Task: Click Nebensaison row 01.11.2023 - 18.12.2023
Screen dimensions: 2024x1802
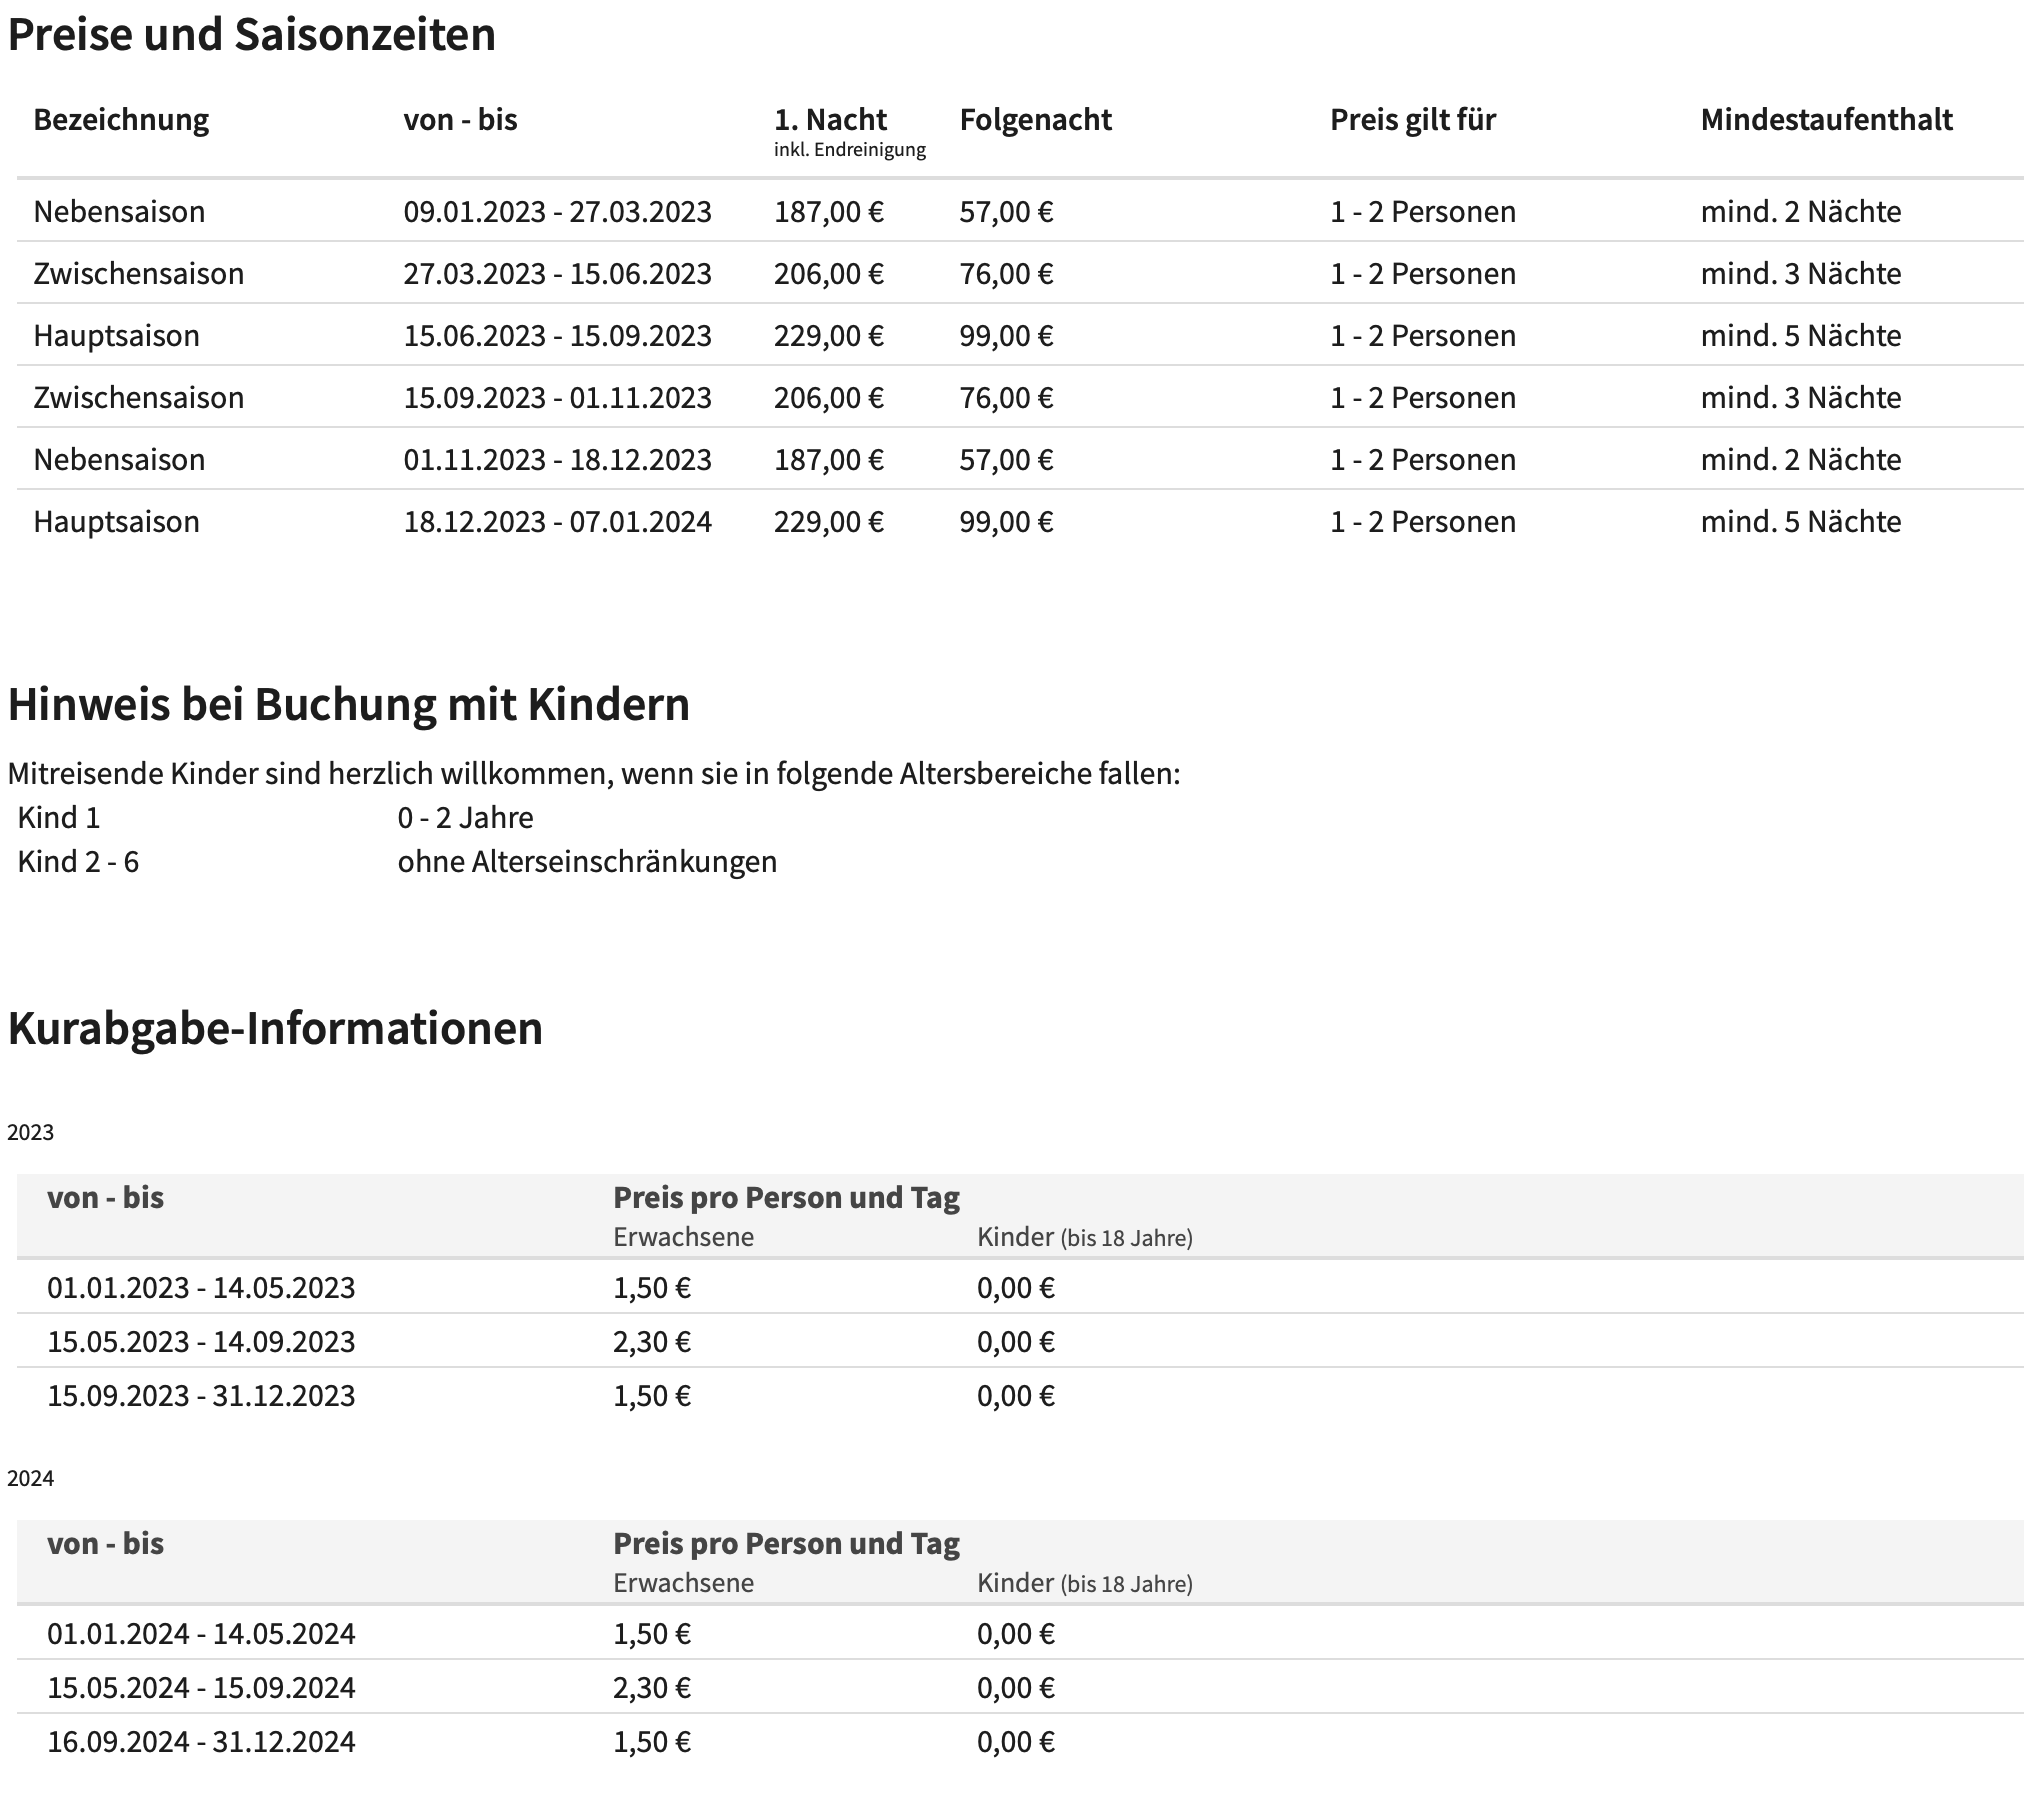Action: pyautogui.click(x=1020, y=459)
